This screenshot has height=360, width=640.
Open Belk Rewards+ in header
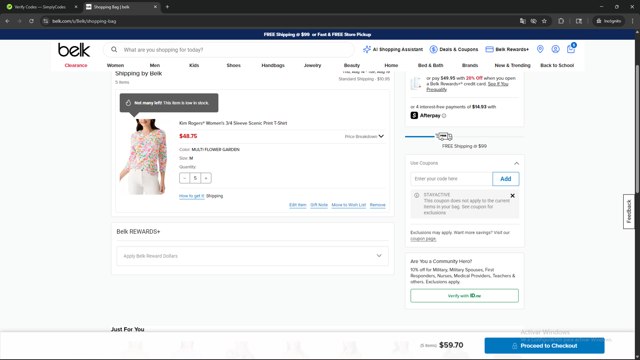[507, 49]
